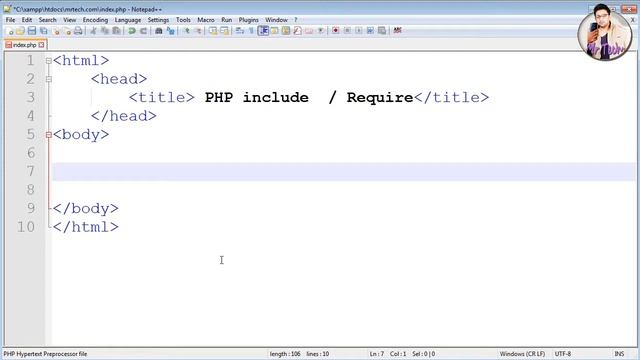
Task: Click 'length : 106' in status bar
Action: 285,354
